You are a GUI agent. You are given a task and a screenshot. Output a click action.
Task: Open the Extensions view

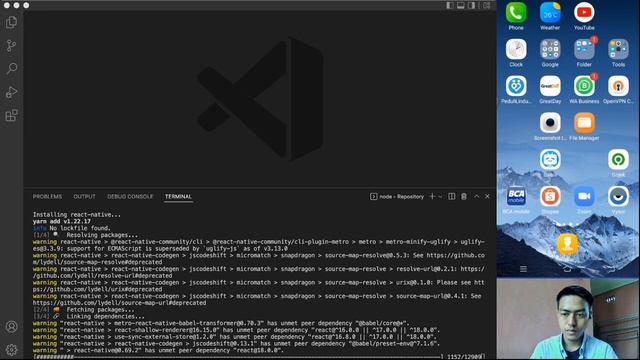[11, 116]
